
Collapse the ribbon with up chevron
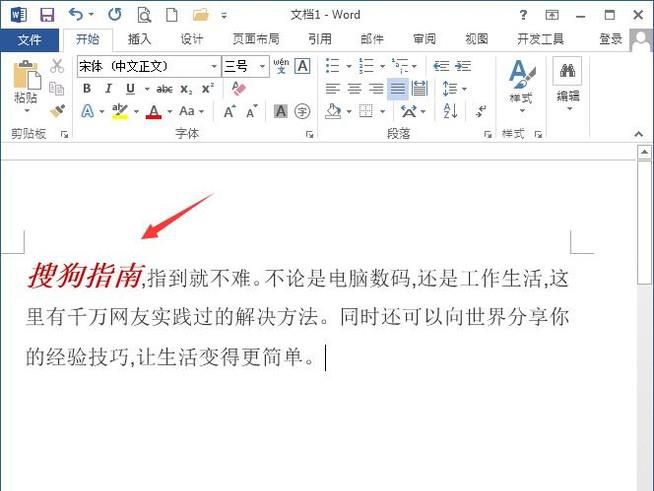639,134
